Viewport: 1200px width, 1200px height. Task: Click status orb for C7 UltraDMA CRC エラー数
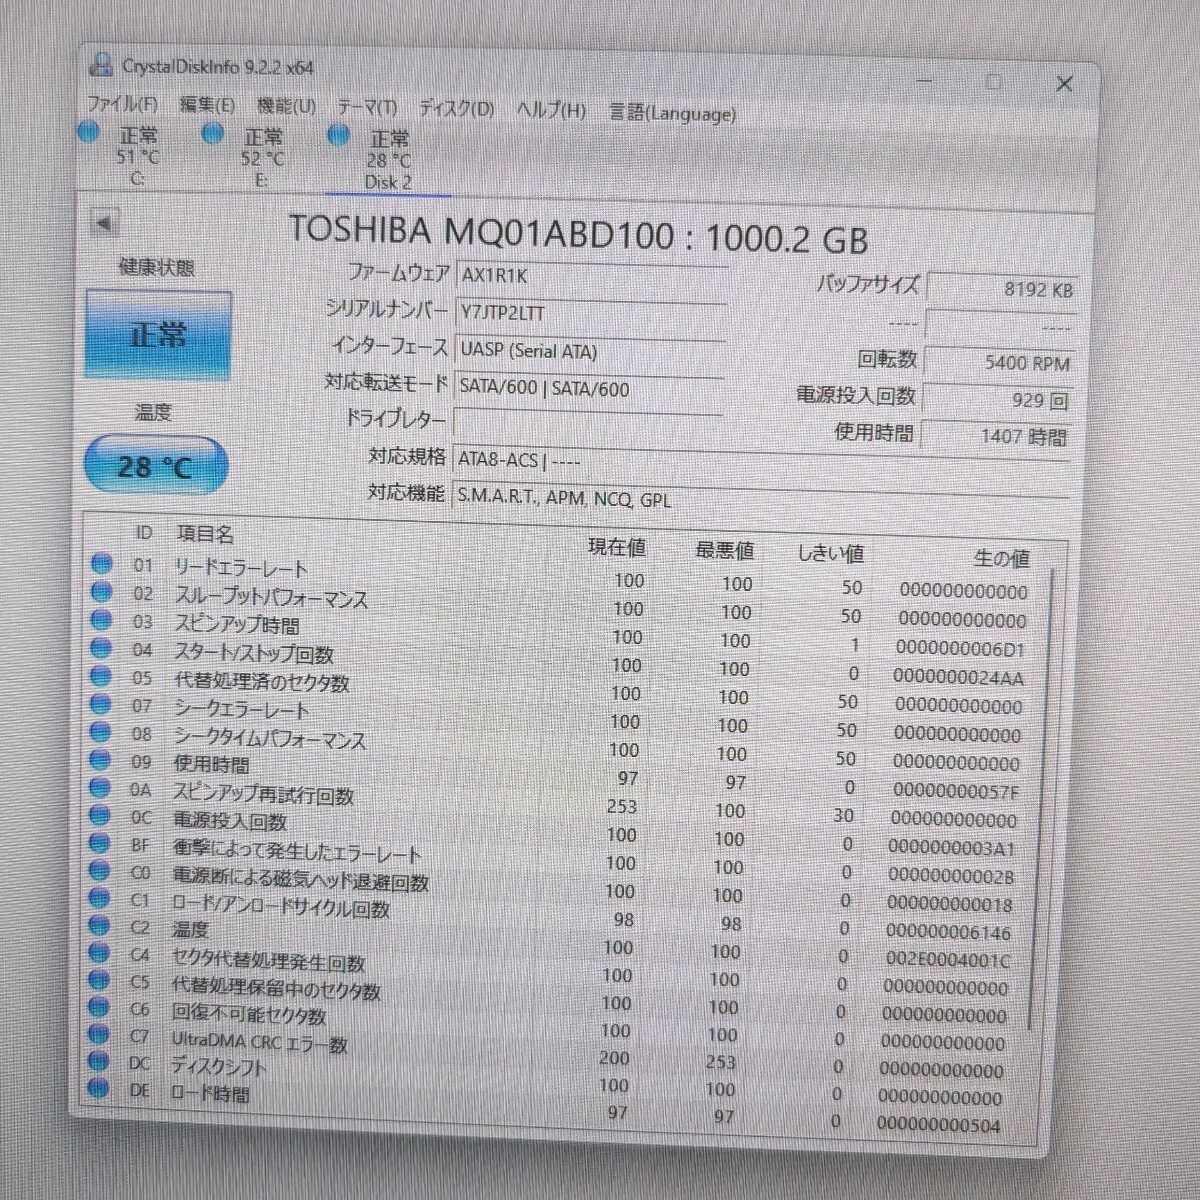[x=99, y=1034]
